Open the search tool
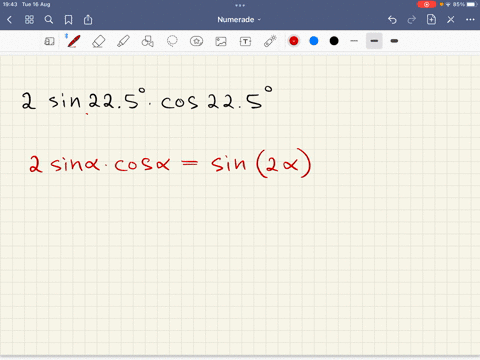The height and width of the screenshot is (360, 480). pos(49,20)
